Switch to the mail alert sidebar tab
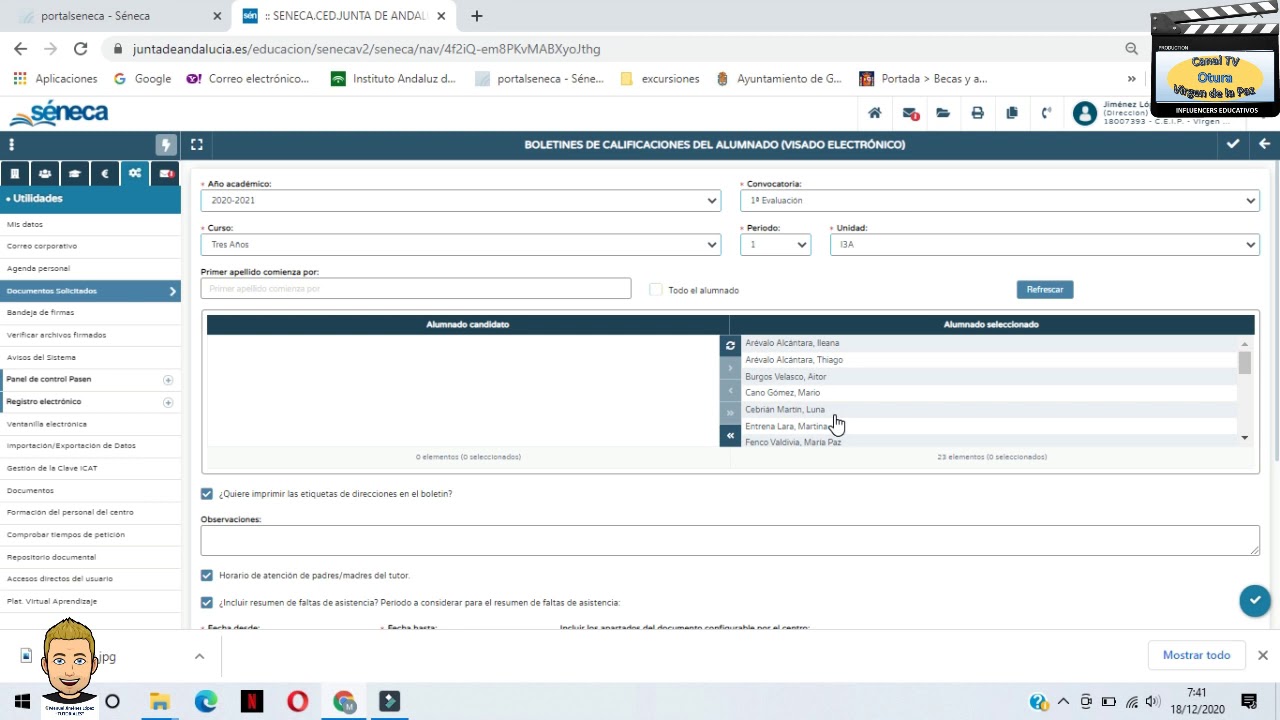 (165, 173)
